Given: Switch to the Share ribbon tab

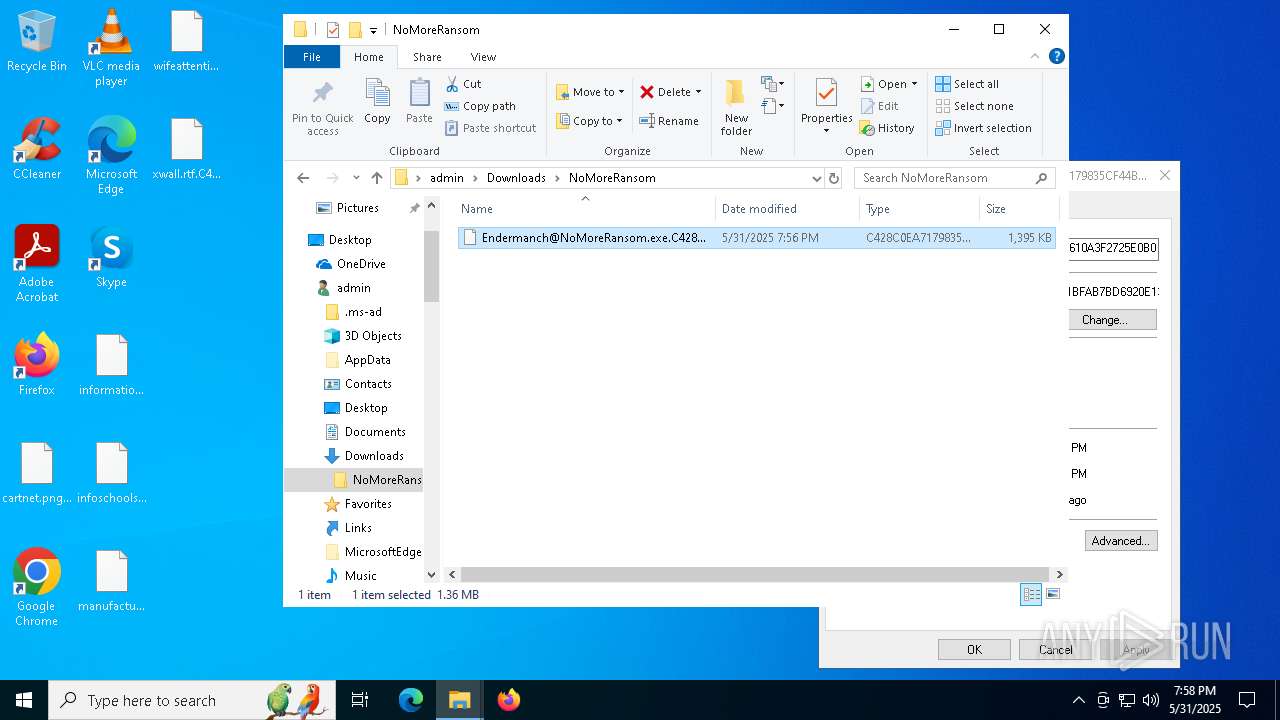Looking at the screenshot, I should pyautogui.click(x=427, y=57).
